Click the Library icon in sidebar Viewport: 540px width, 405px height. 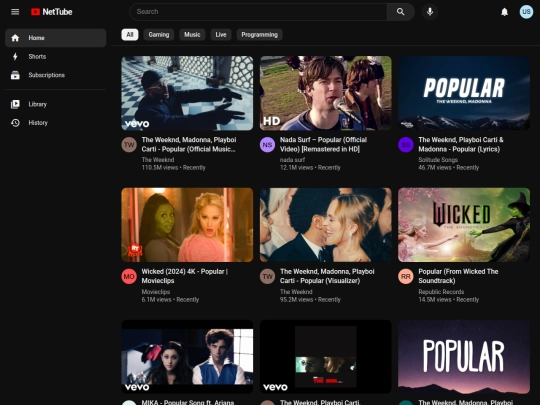click(15, 104)
